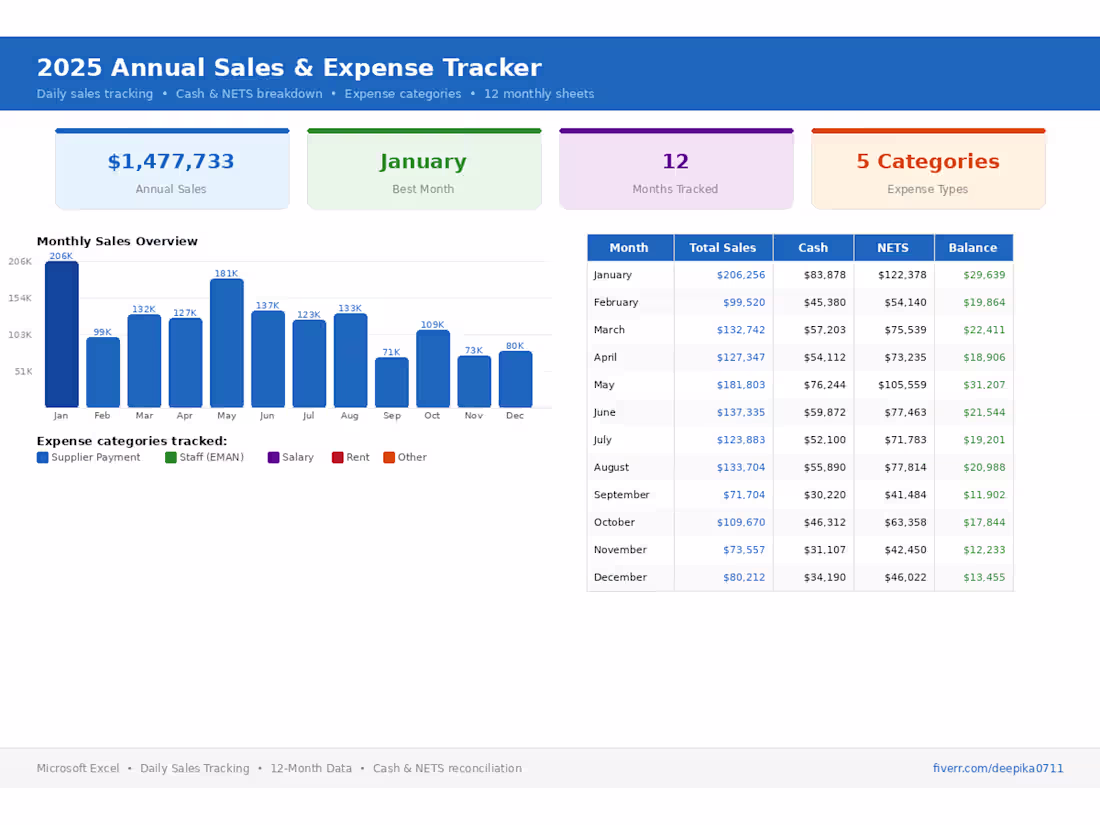Select the $1,477,733 Annual Sales card
This screenshot has width=1100, height=825.
click(x=172, y=169)
